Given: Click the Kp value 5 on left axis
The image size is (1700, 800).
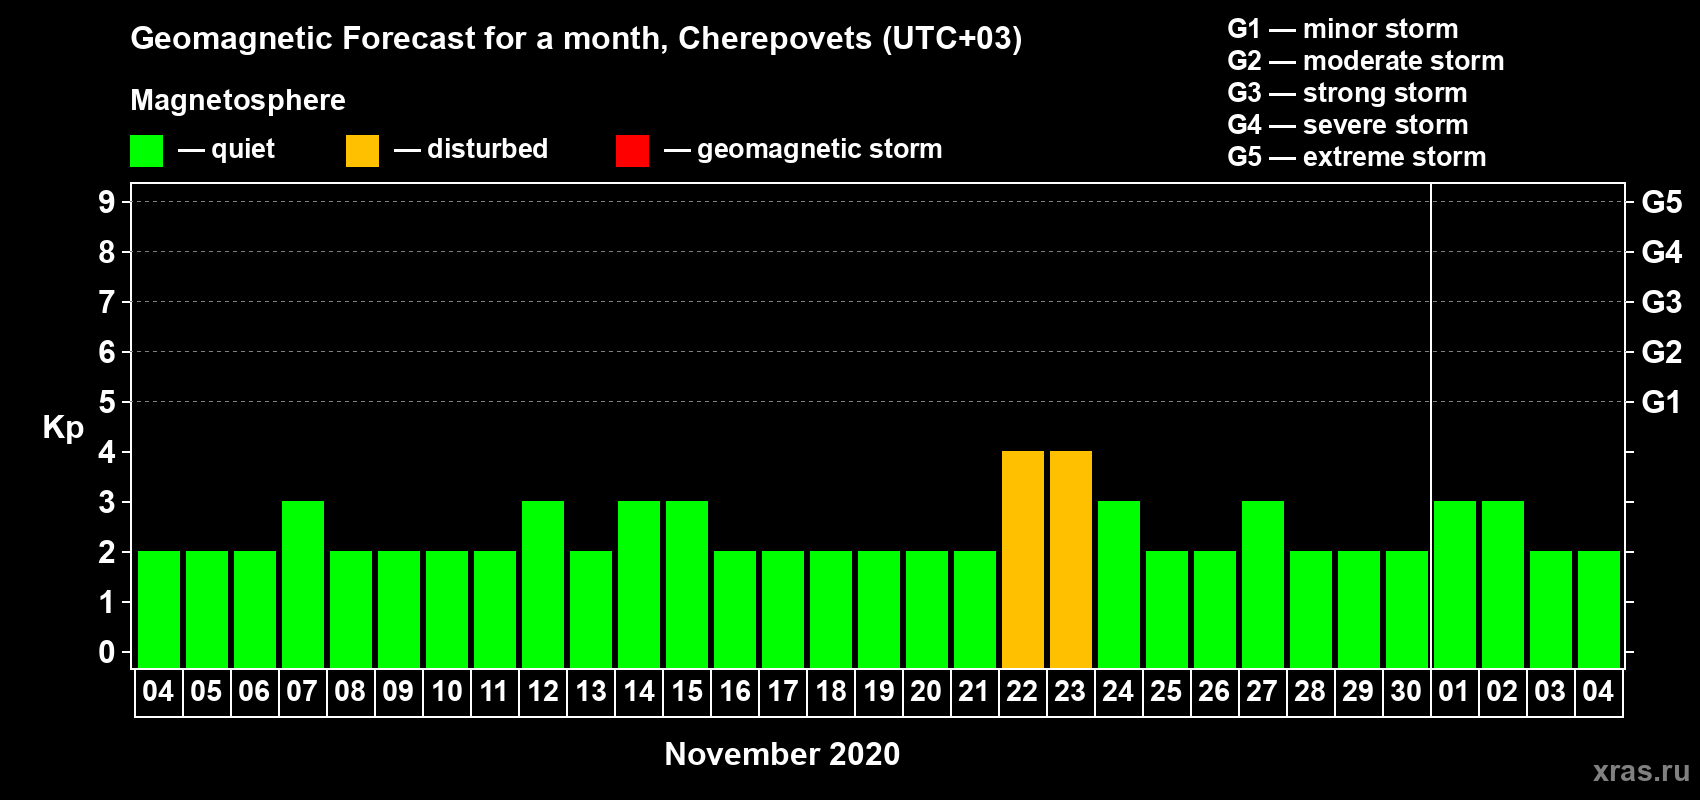Looking at the screenshot, I should tap(107, 402).
